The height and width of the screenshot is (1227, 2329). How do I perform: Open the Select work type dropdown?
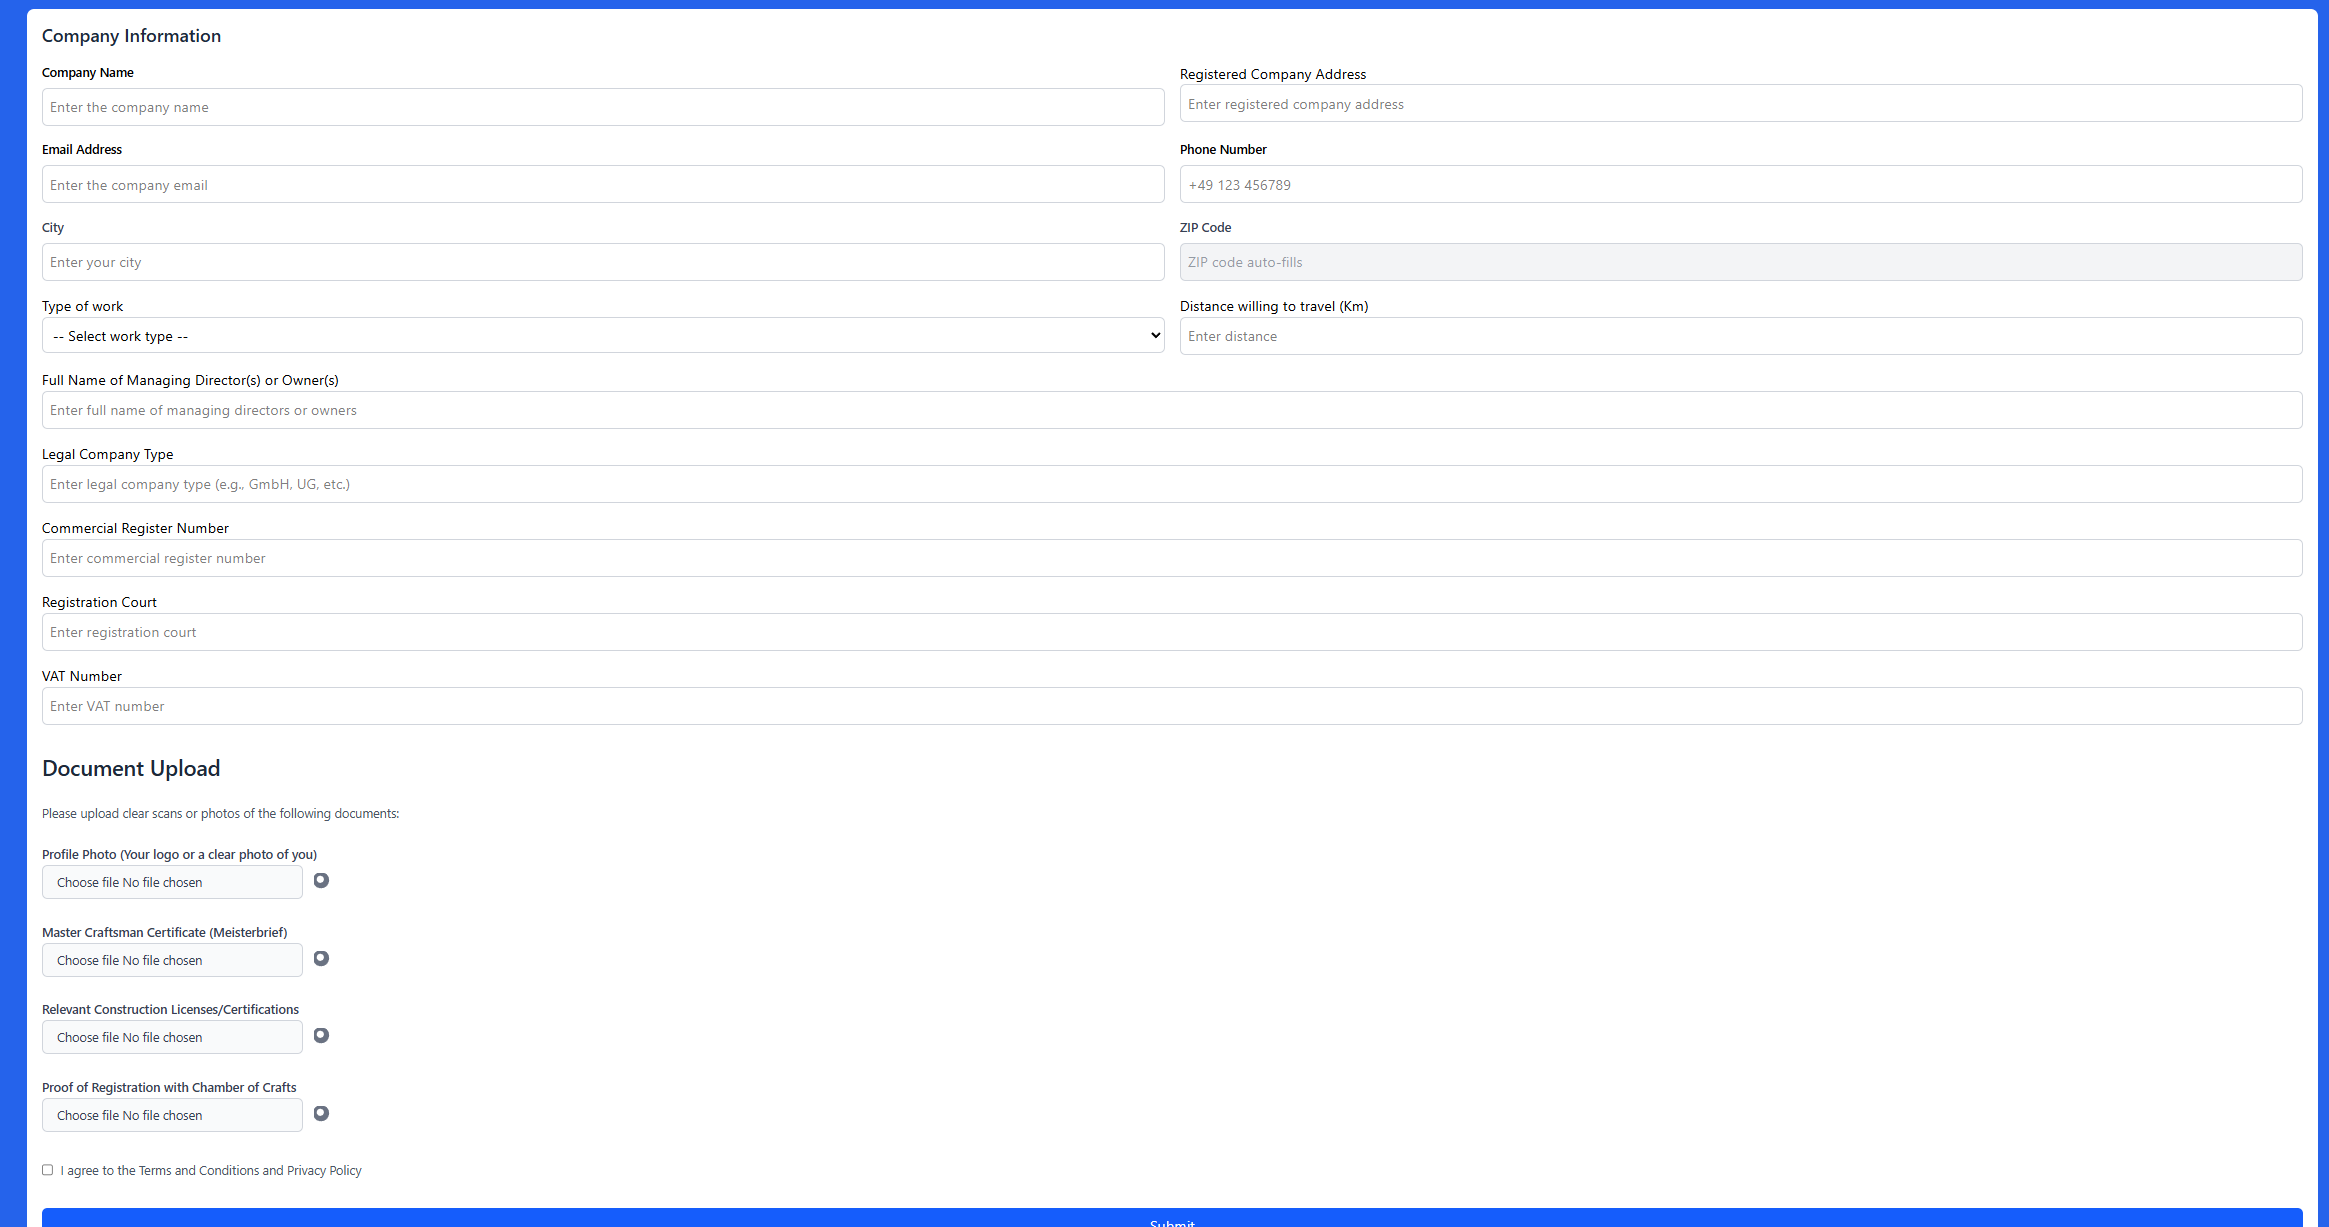[603, 336]
